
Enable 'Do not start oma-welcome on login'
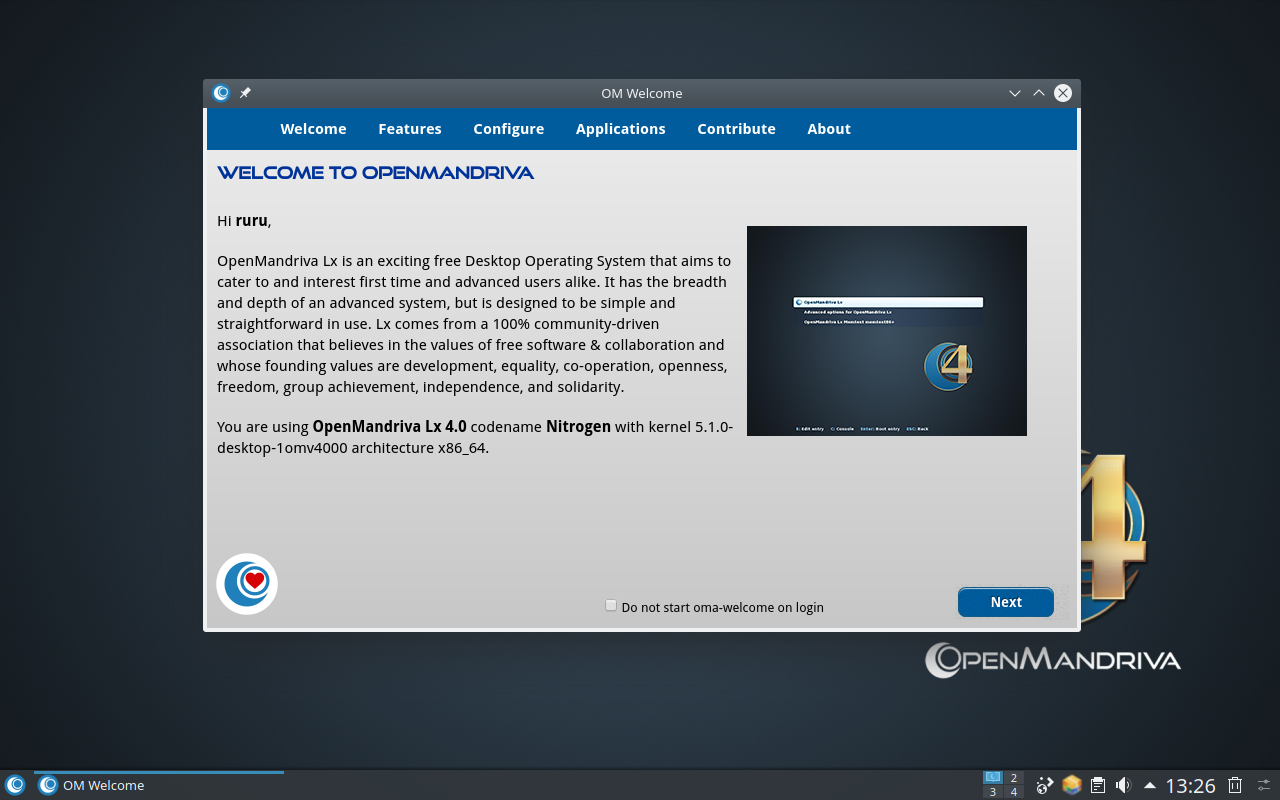(611, 605)
